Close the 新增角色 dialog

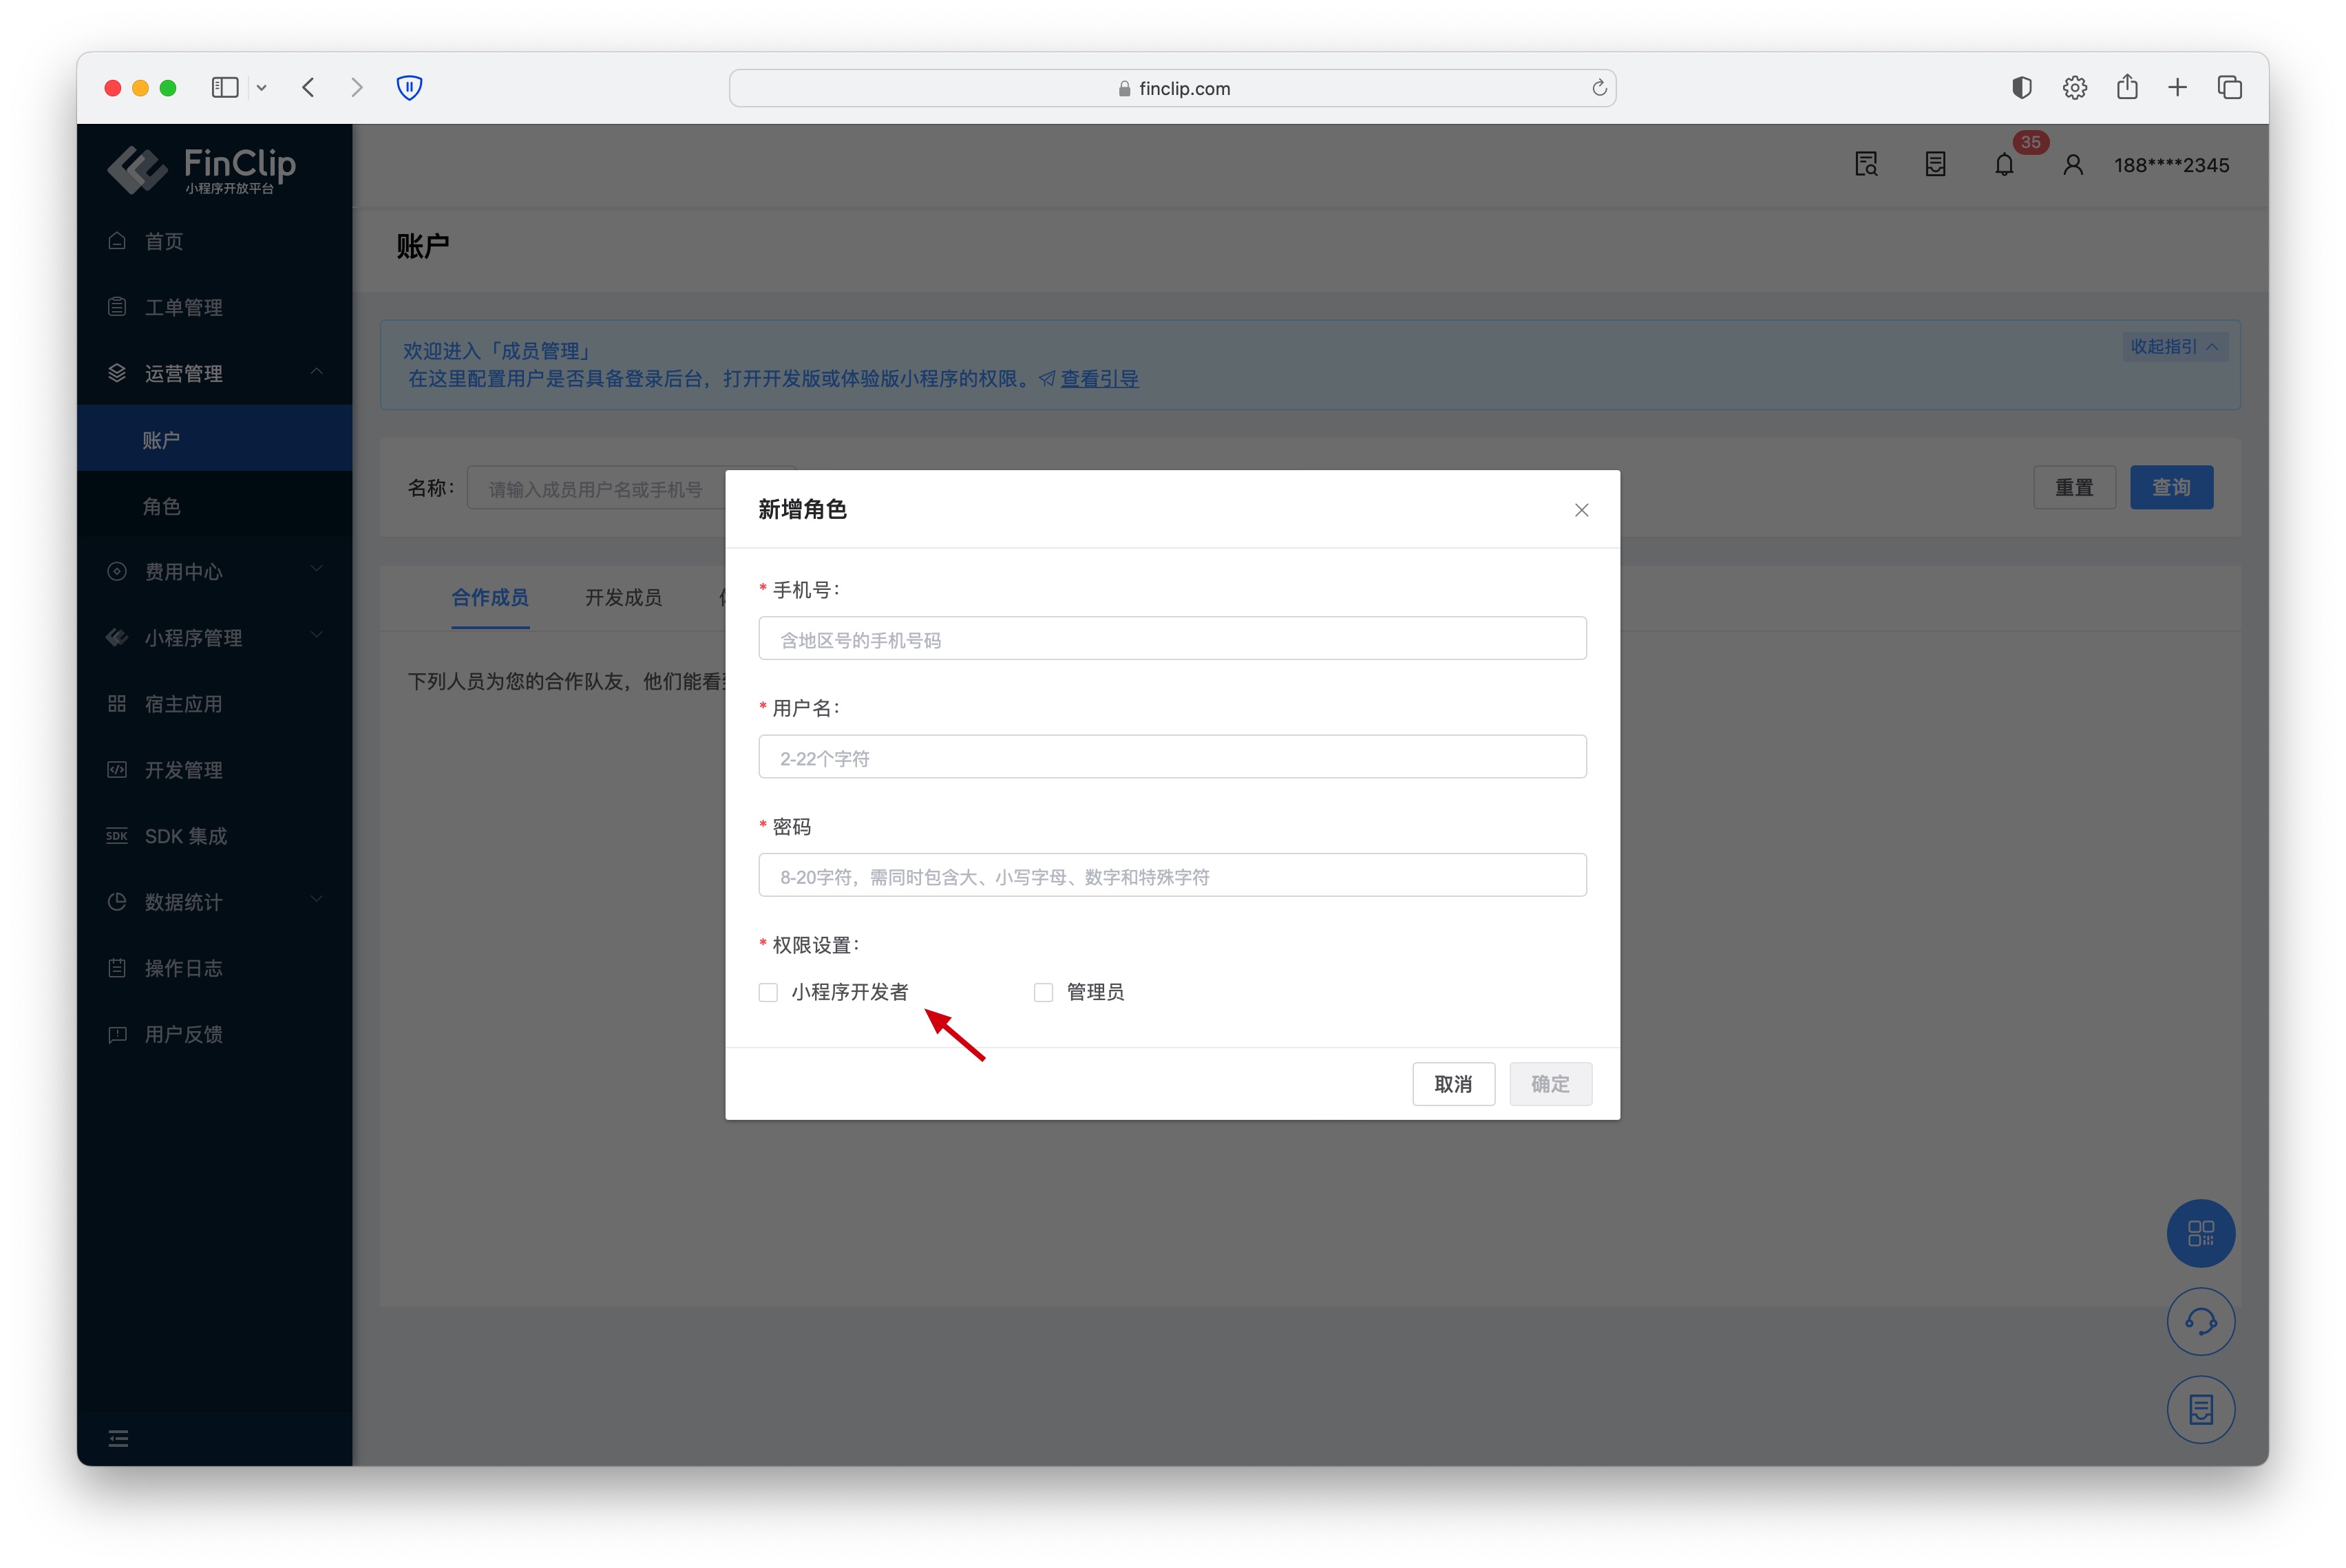[1581, 510]
